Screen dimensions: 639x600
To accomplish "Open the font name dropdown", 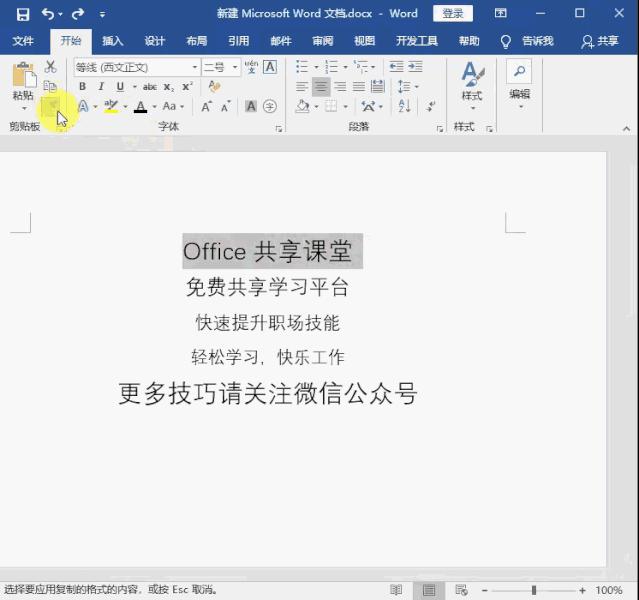I will click(x=195, y=67).
